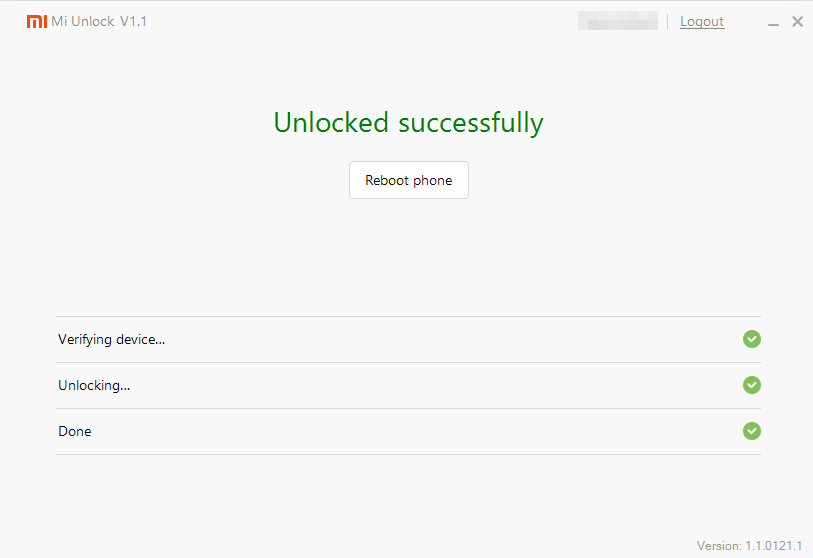Click the Verifying device green checkmark
The image size is (813, 558).
click(x=751, y=339)
